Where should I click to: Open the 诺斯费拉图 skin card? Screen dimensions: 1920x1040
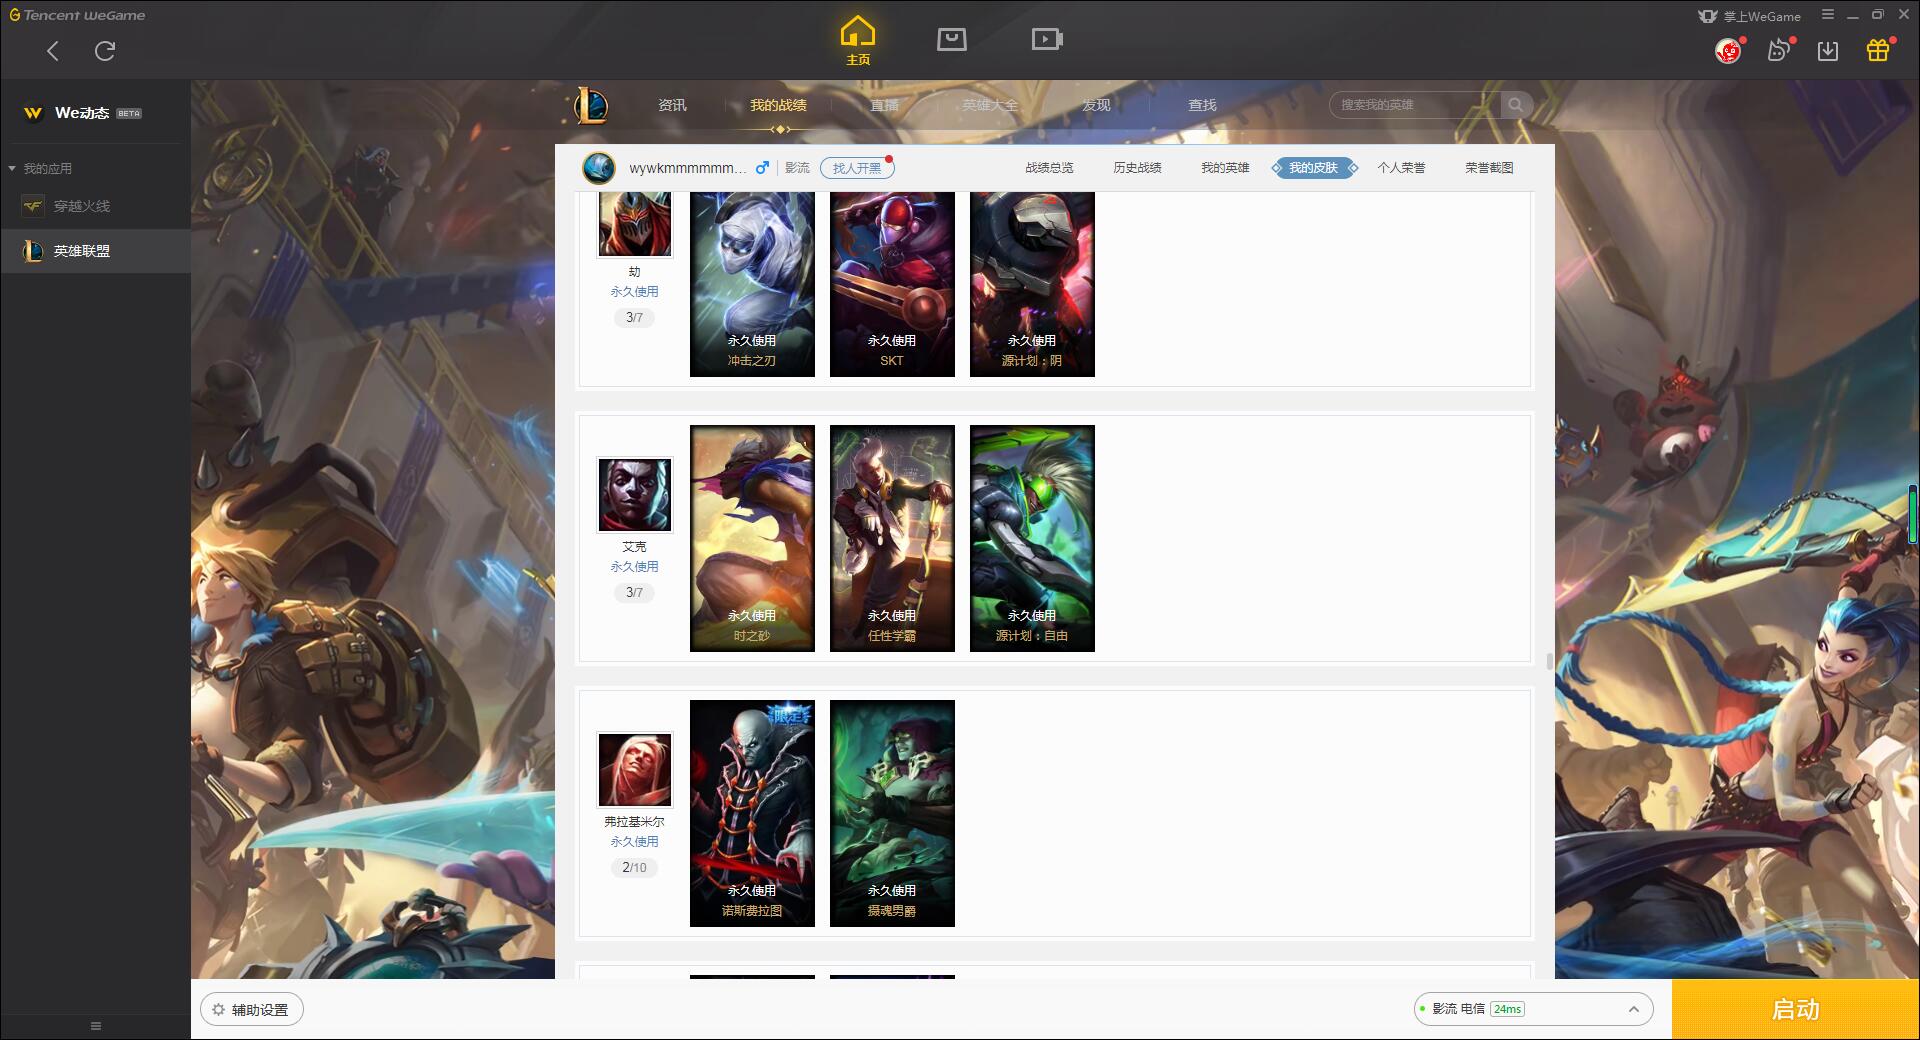(x=752, y=813)
